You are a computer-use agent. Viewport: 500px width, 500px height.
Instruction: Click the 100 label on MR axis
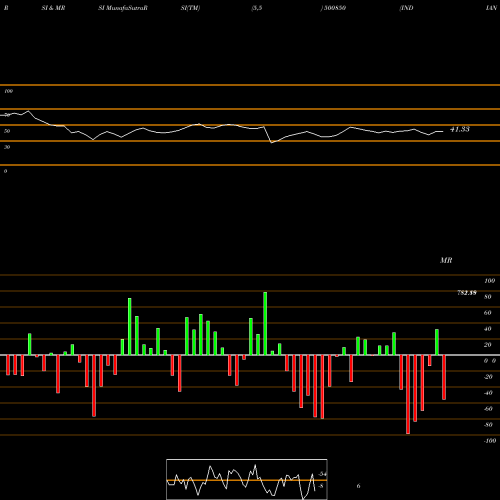point(489,281)
